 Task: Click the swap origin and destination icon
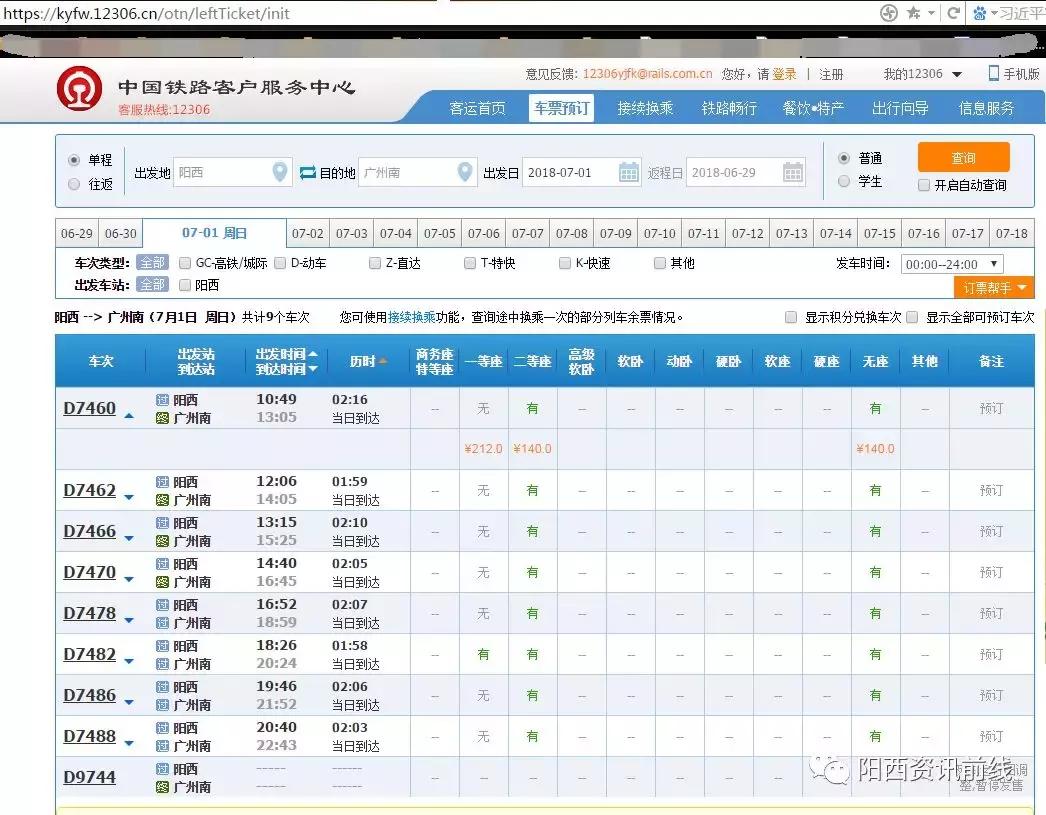[x=307, y=172]
